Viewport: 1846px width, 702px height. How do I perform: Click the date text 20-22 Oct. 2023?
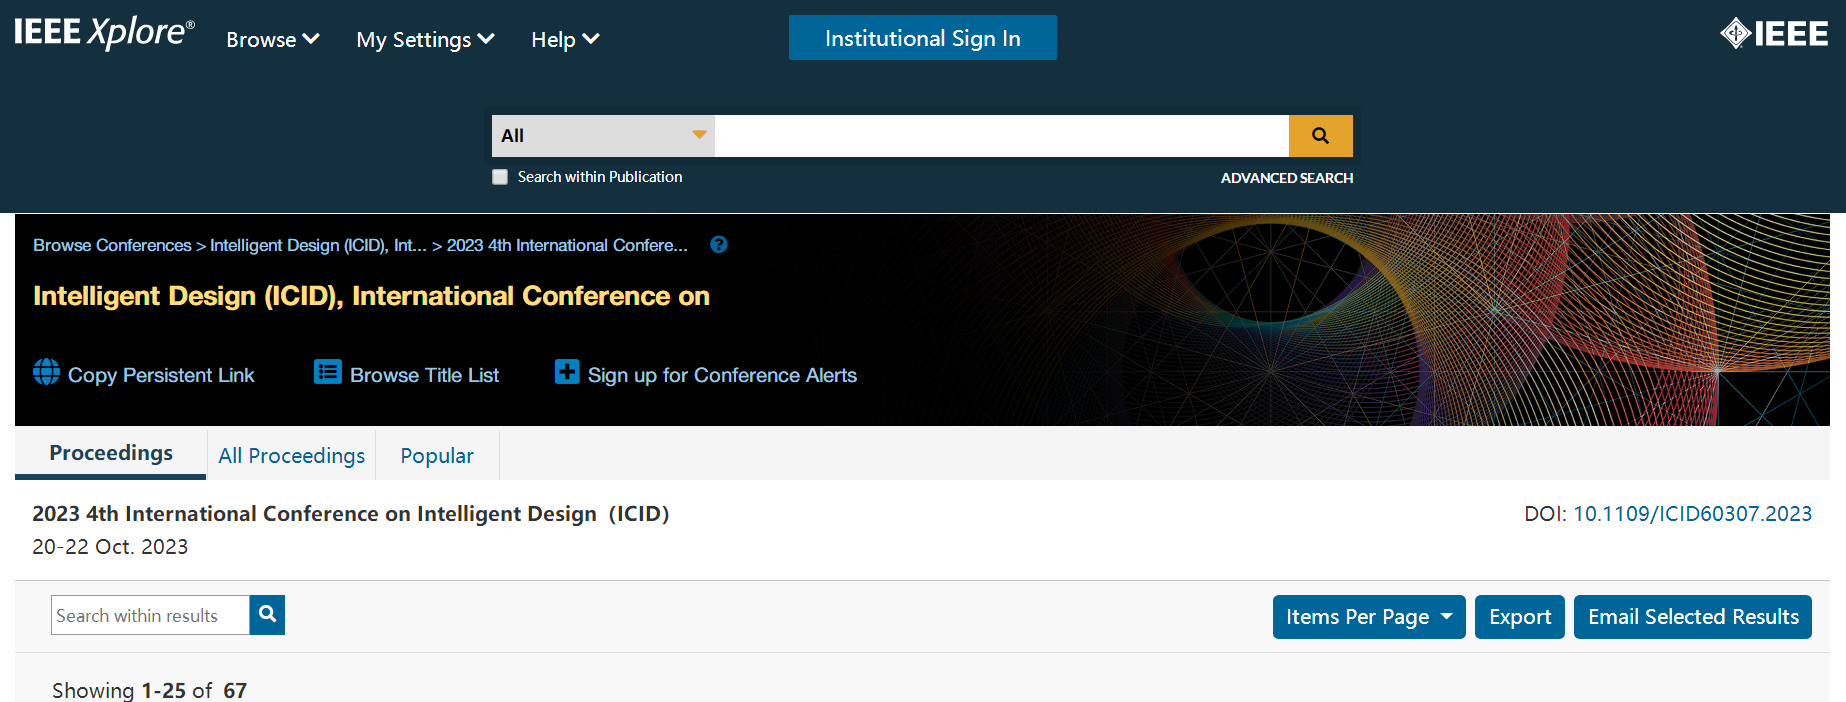[110, 547]
